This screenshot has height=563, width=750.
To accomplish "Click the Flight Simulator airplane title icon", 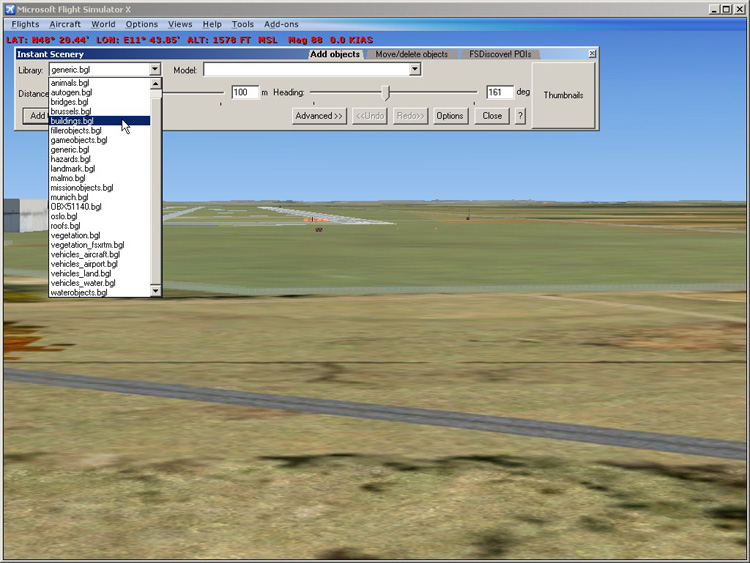I will pos(10,10).
